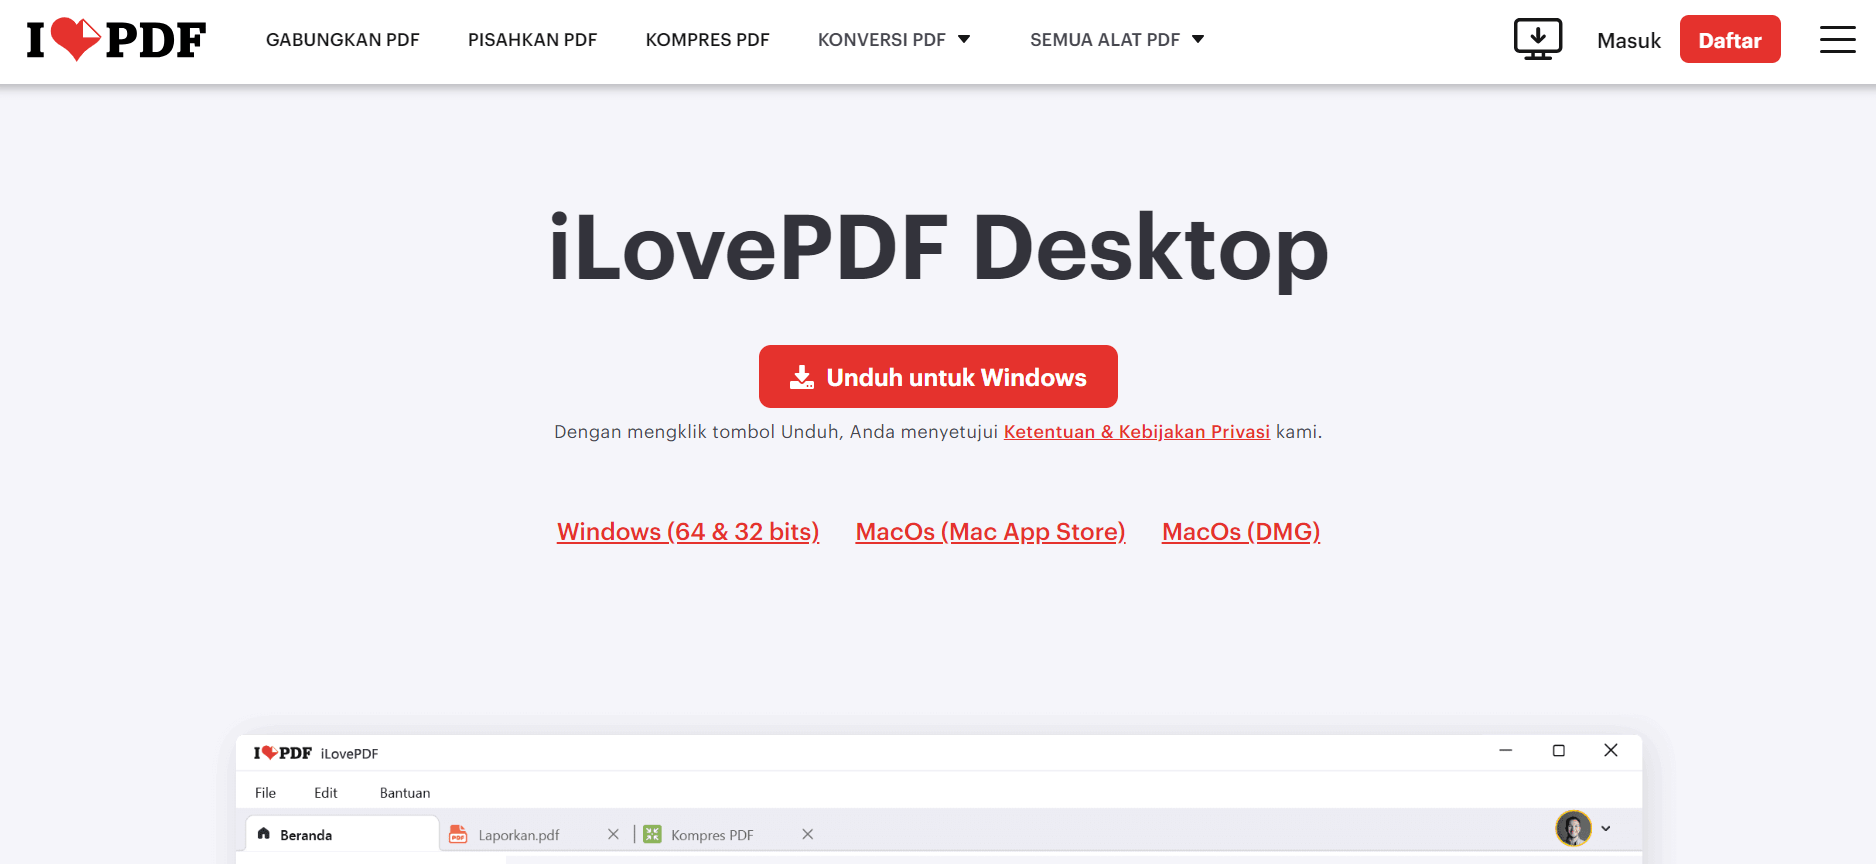Open GABUNGKAN PDF menu item
1876x864 pixels.
(343, 40)
